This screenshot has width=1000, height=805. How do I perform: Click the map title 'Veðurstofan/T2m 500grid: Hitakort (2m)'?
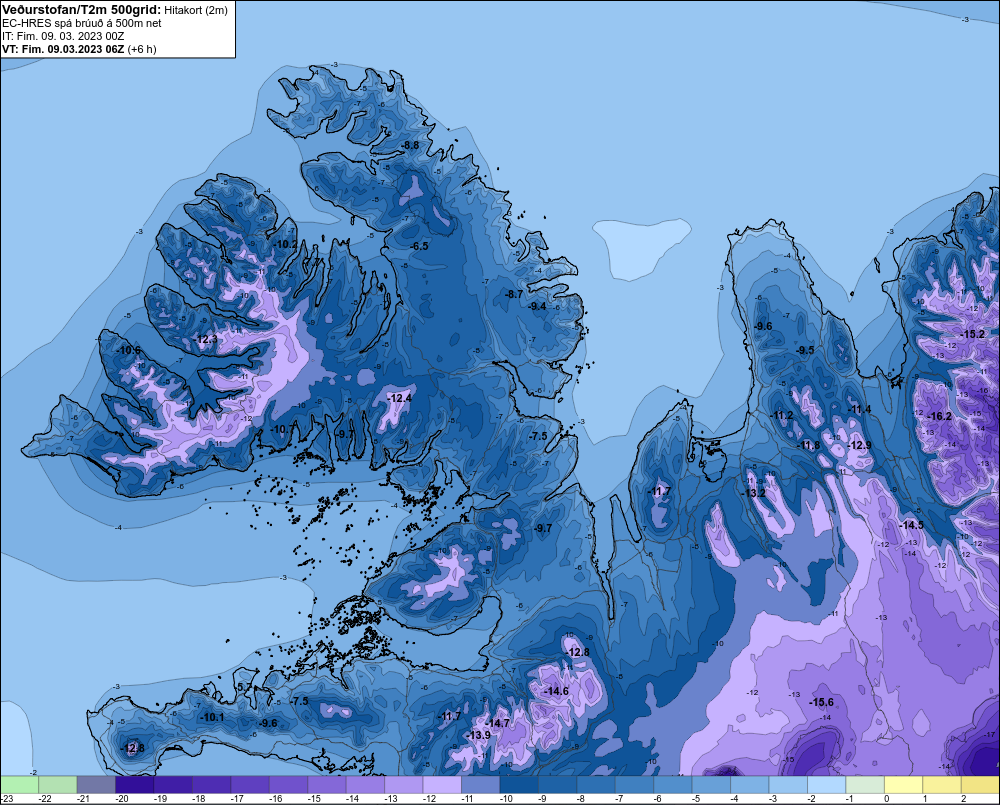click(x=115, y=10)
